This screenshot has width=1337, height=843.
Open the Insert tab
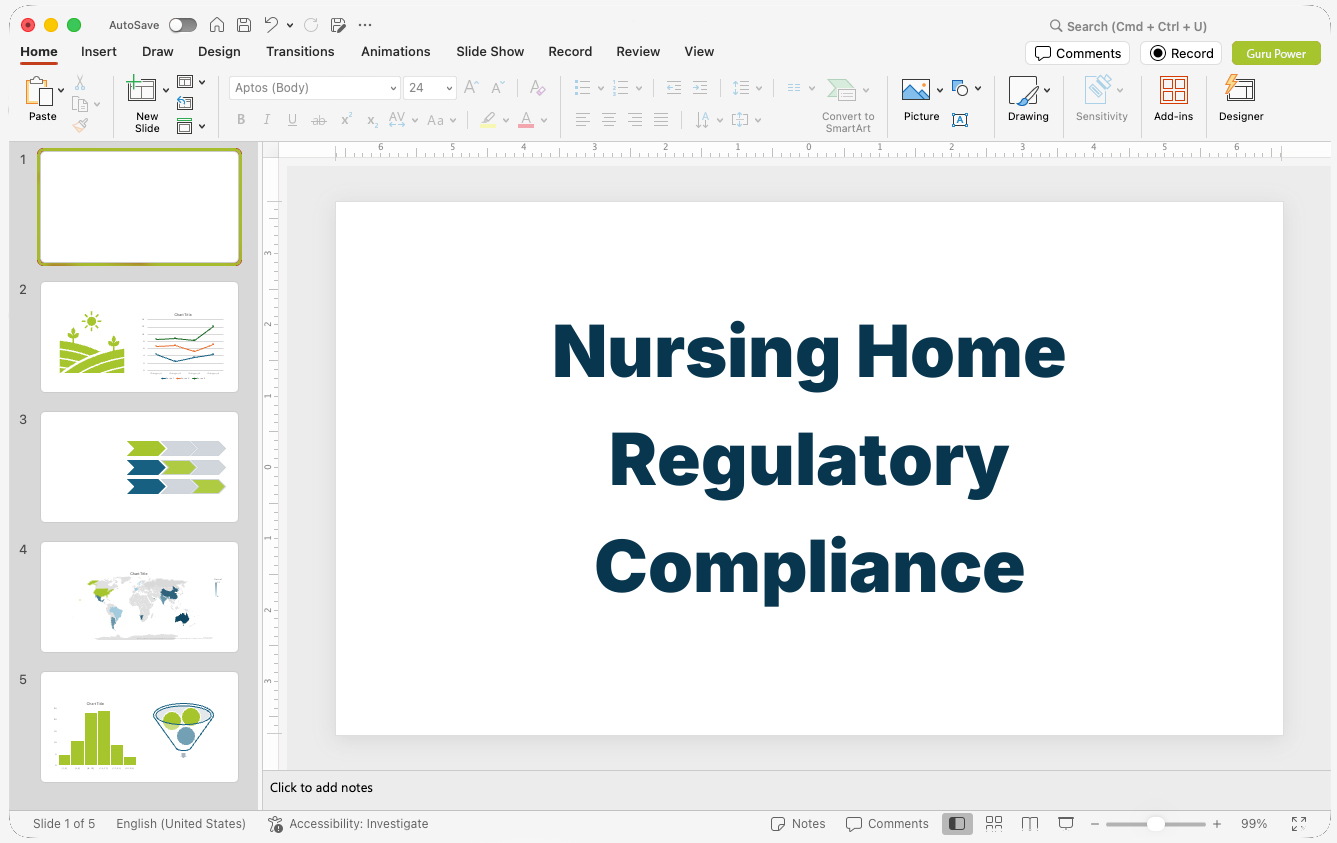99,51
